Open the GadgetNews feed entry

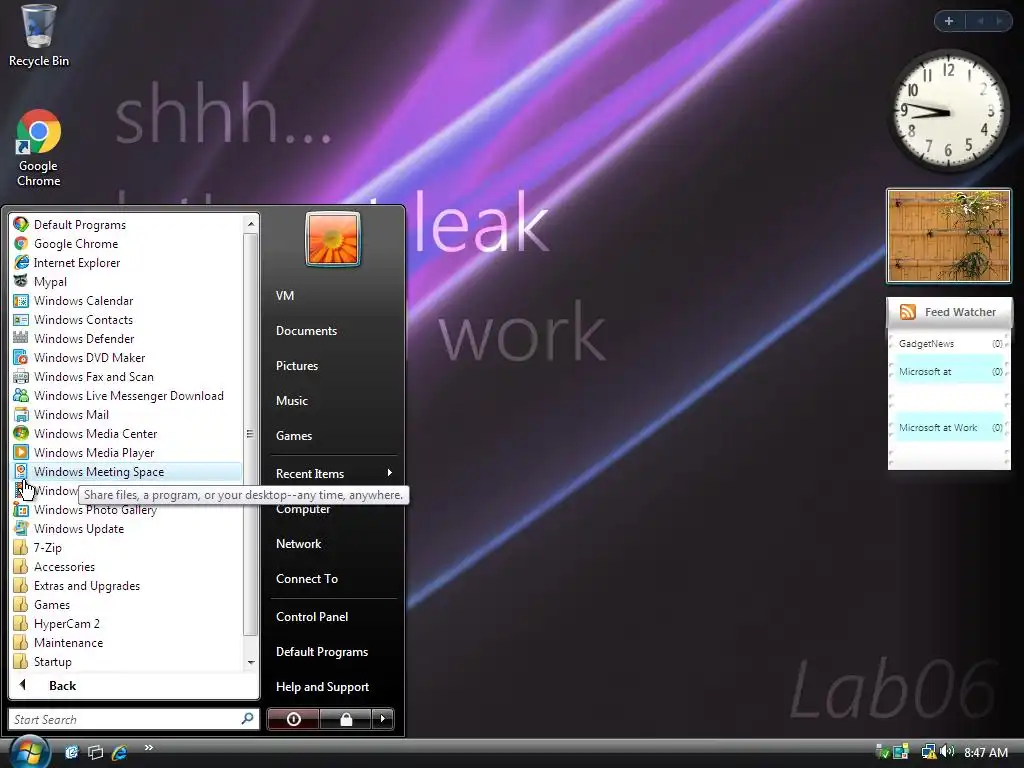pos(949,344)
